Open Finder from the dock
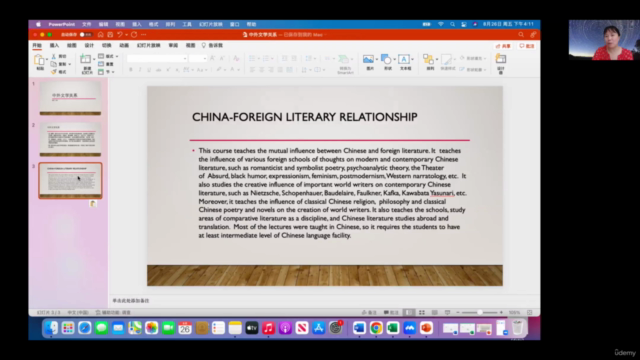 51,328
